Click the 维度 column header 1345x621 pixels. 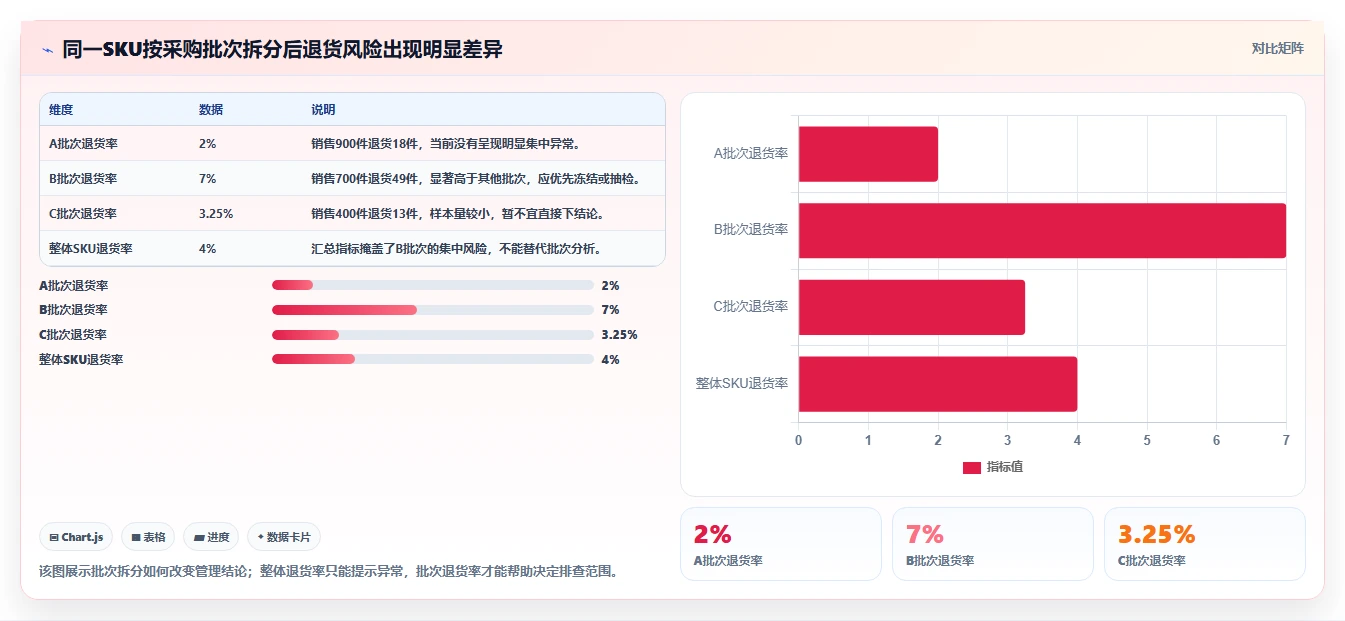(x=61, y=109)
